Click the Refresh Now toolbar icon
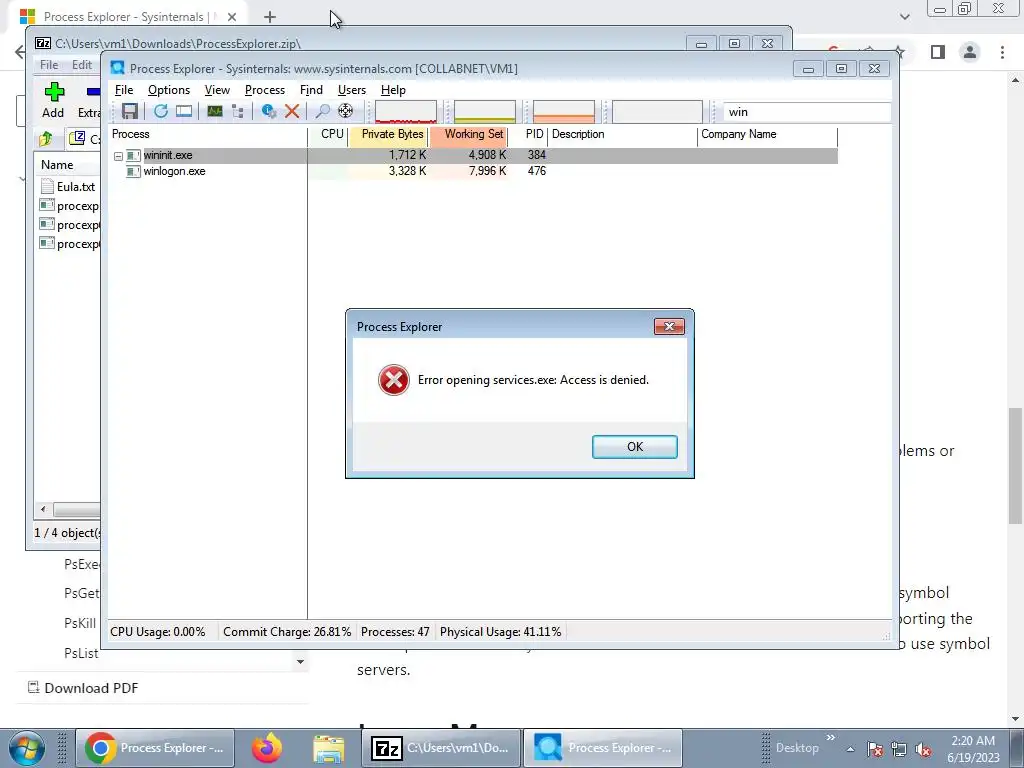 point(161,111)
